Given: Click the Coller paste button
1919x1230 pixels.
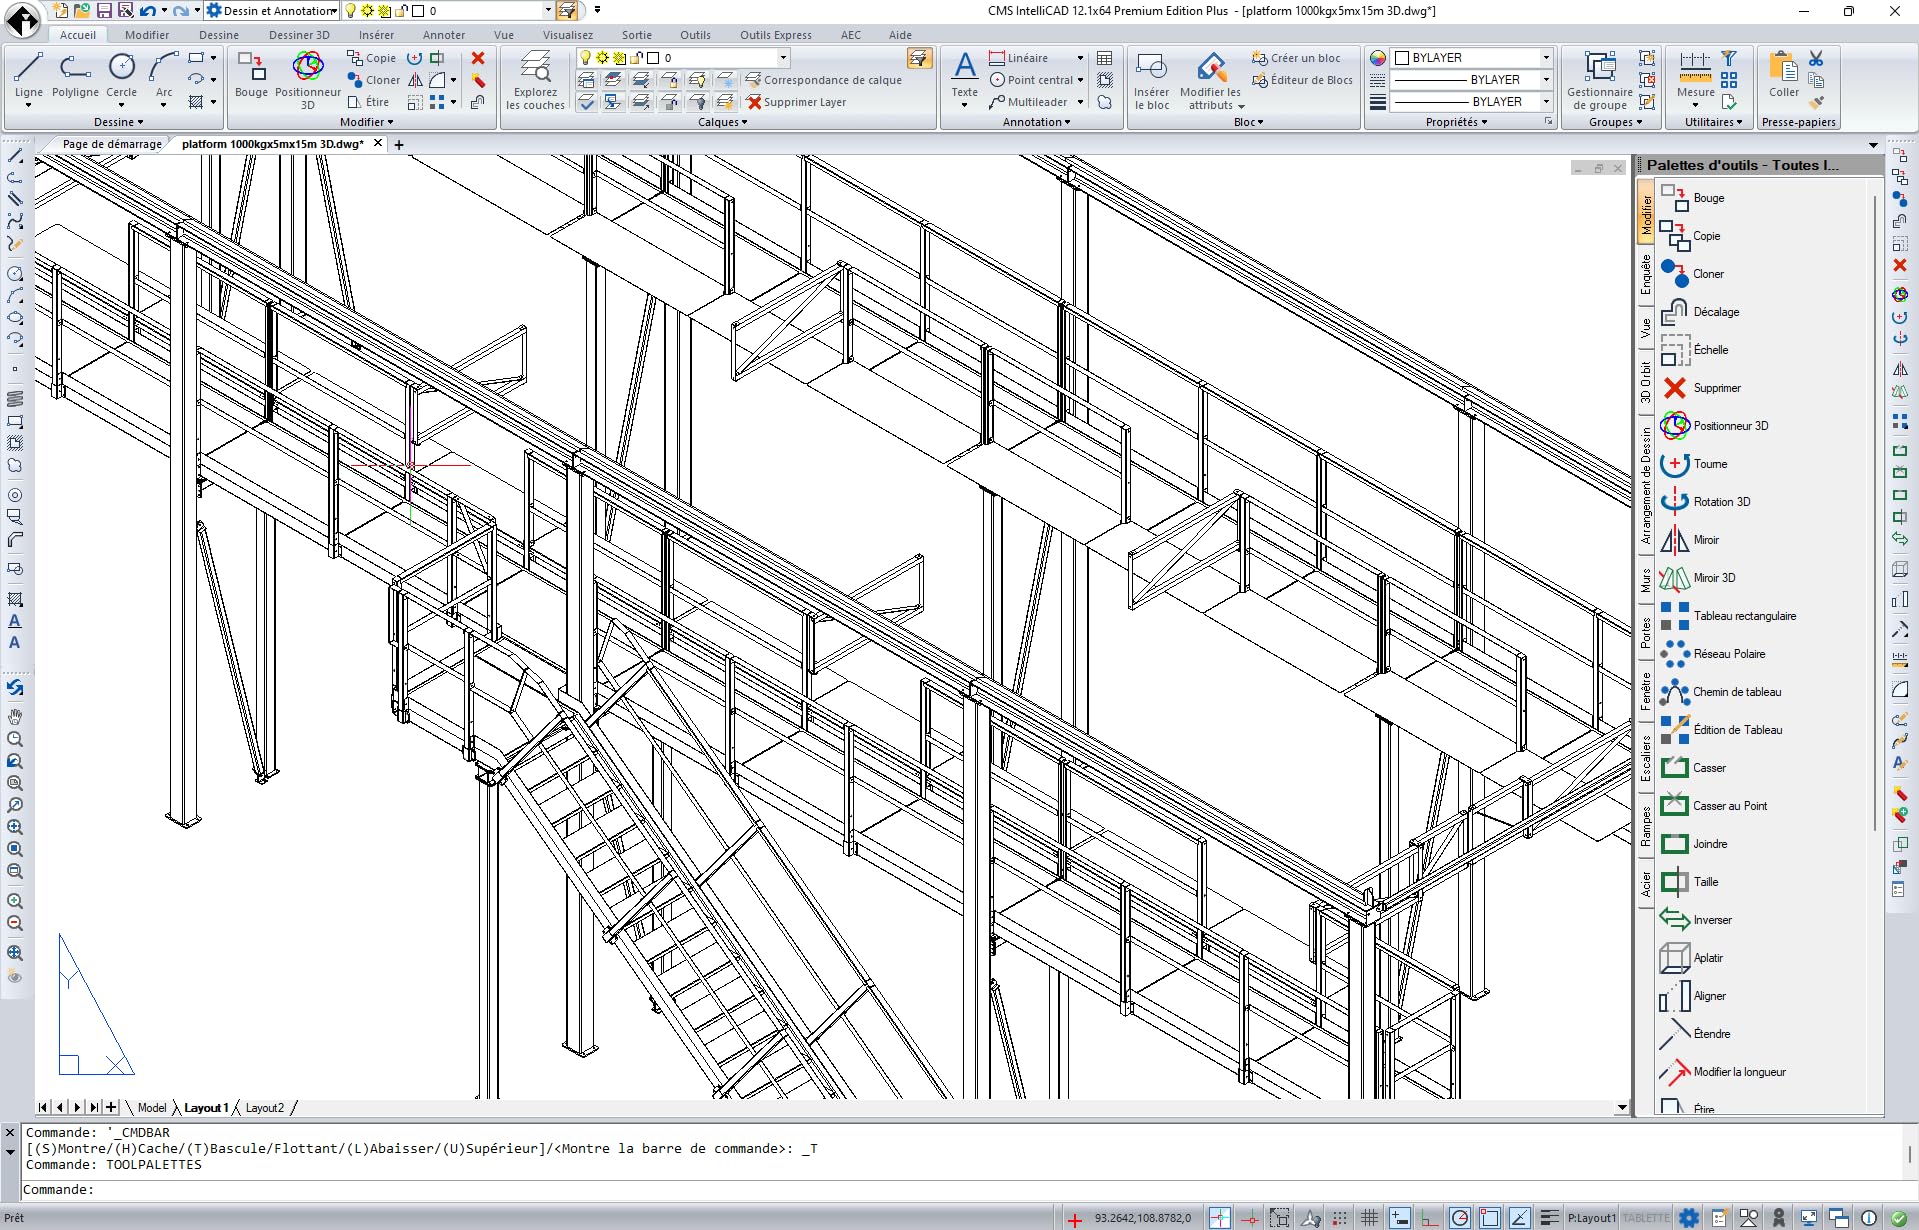Looking at the screenshot, I should coord(1783,77).
